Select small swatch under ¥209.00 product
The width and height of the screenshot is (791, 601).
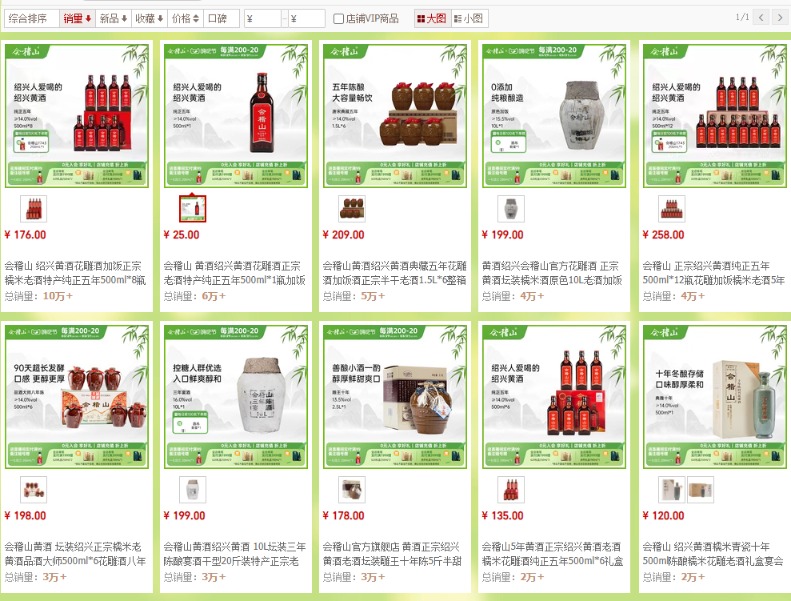coord(352,208)
